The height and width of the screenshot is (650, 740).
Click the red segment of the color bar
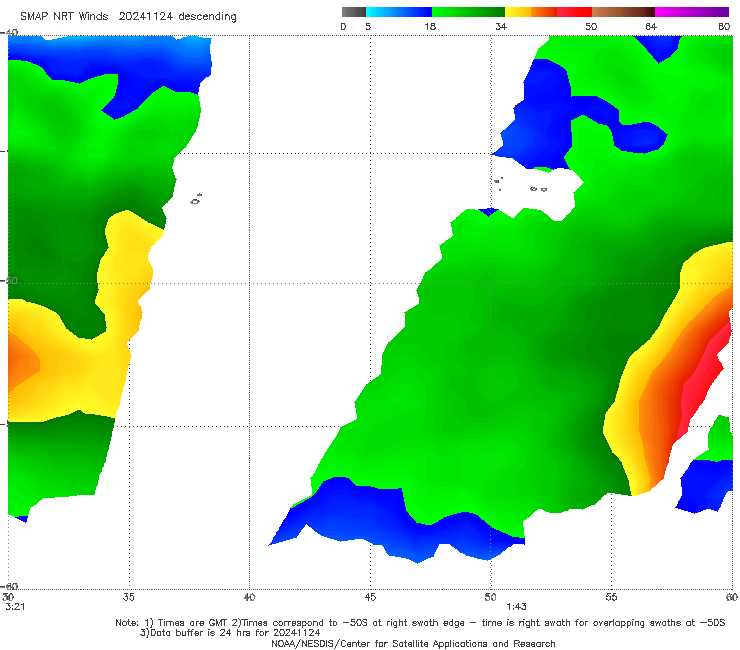point(574,12)
